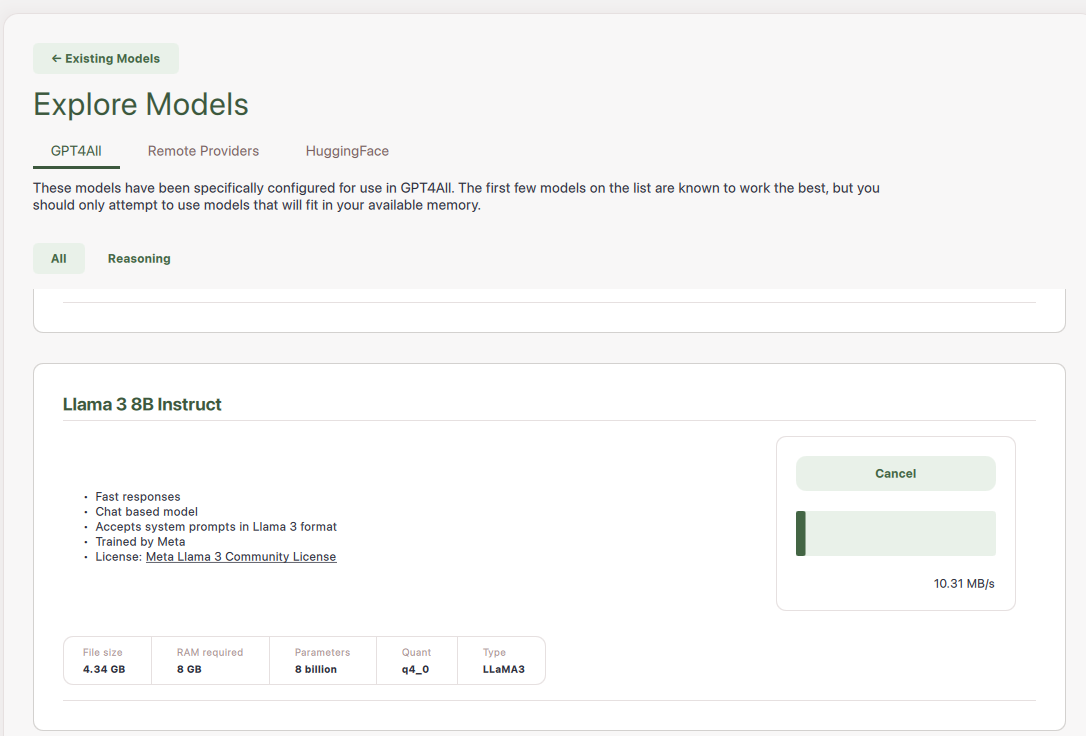Screen dimensions: 1086x736
Task: Cancel the Llama 3 download
Action: (x=895, y=474)
